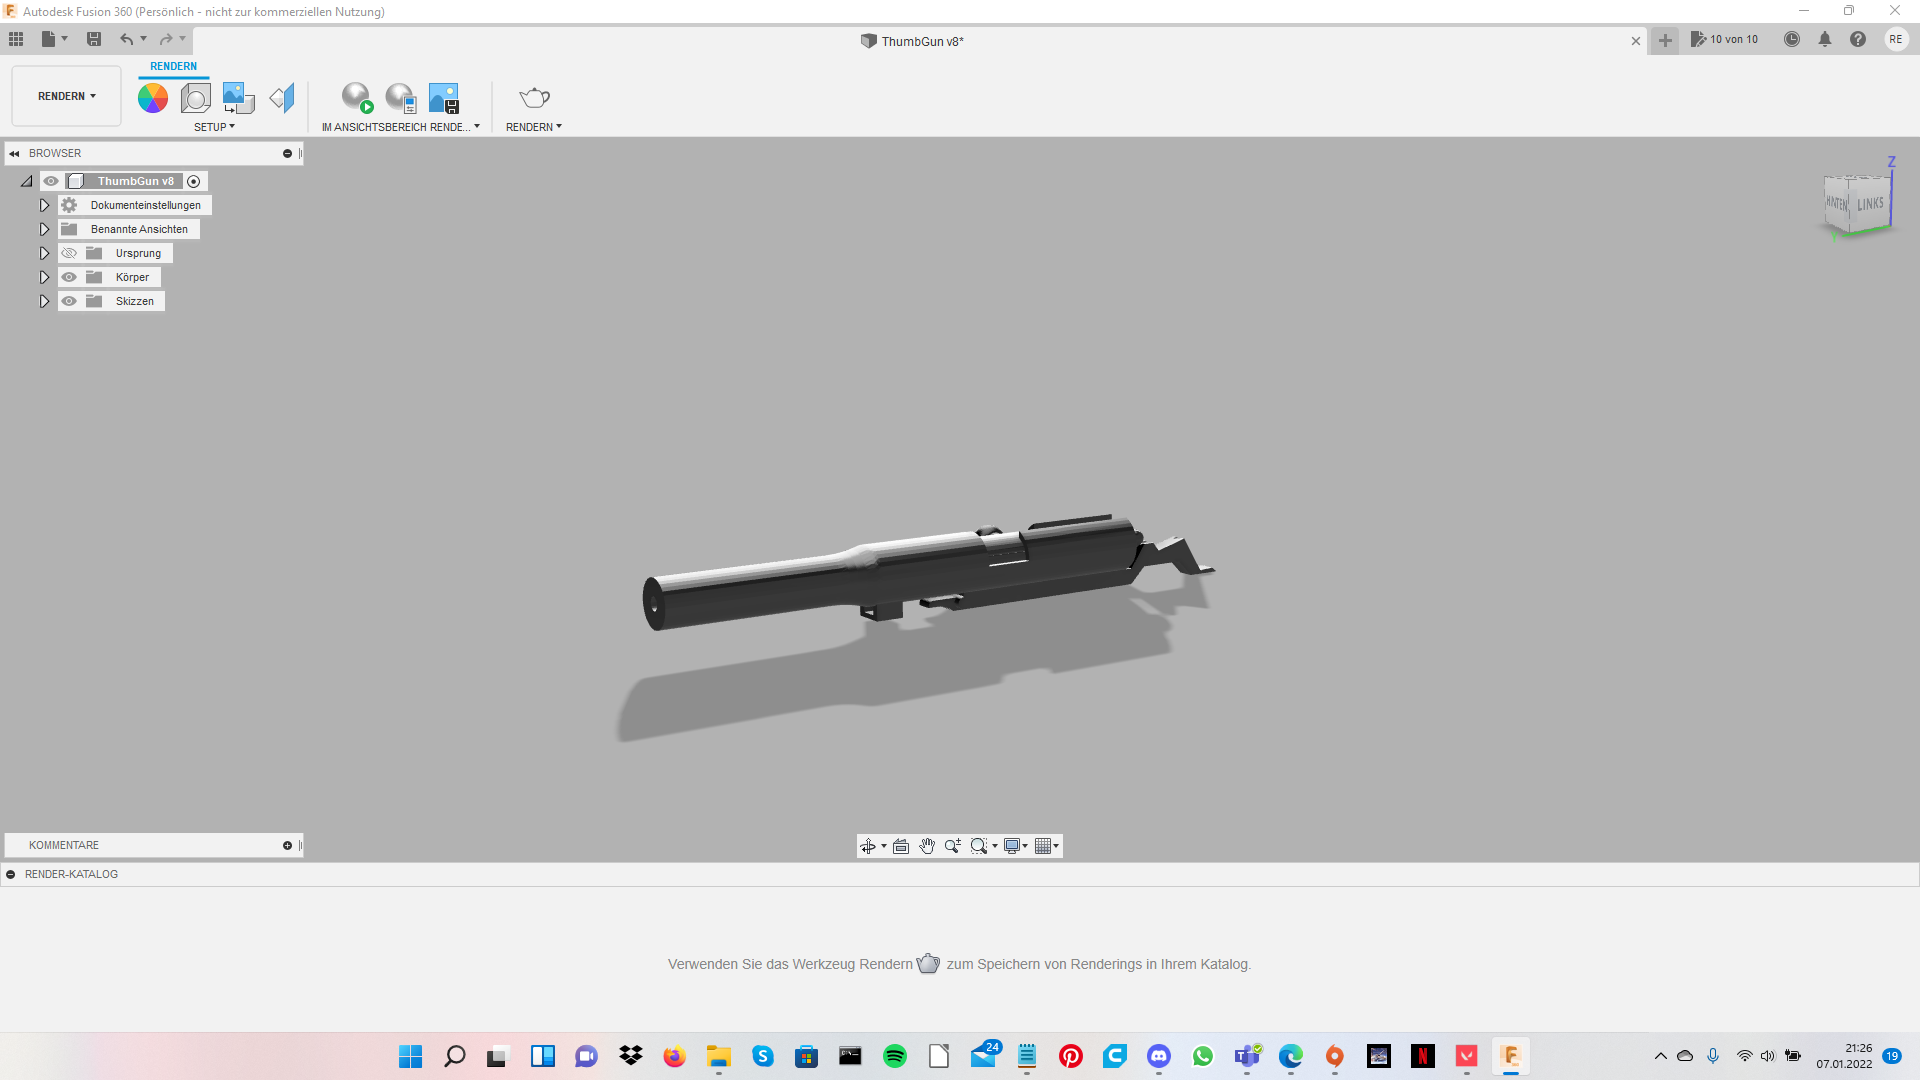The width and height of the screenshot is (1920, 1080).
Task: Start in-canvas render
Action: click(x=357, y=97)
